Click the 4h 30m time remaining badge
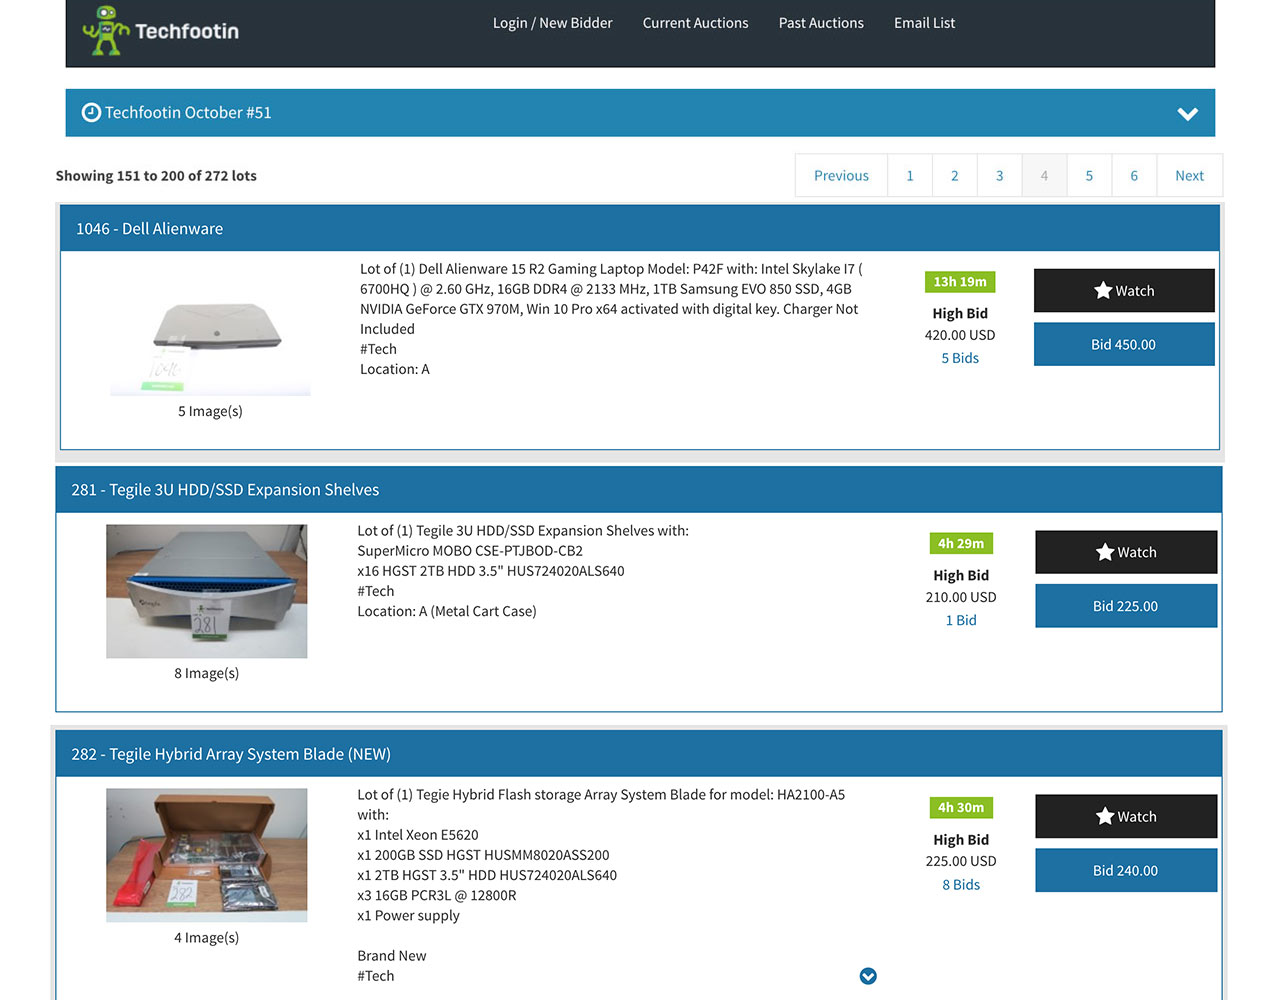 (961, 808)
